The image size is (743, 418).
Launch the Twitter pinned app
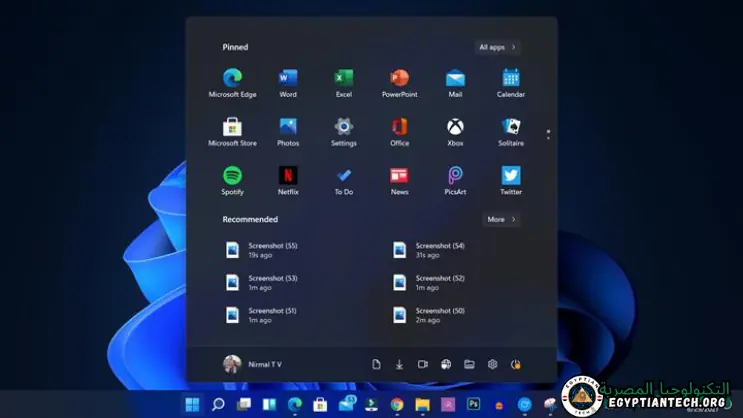pyautogui.click(x=511, y=176)
